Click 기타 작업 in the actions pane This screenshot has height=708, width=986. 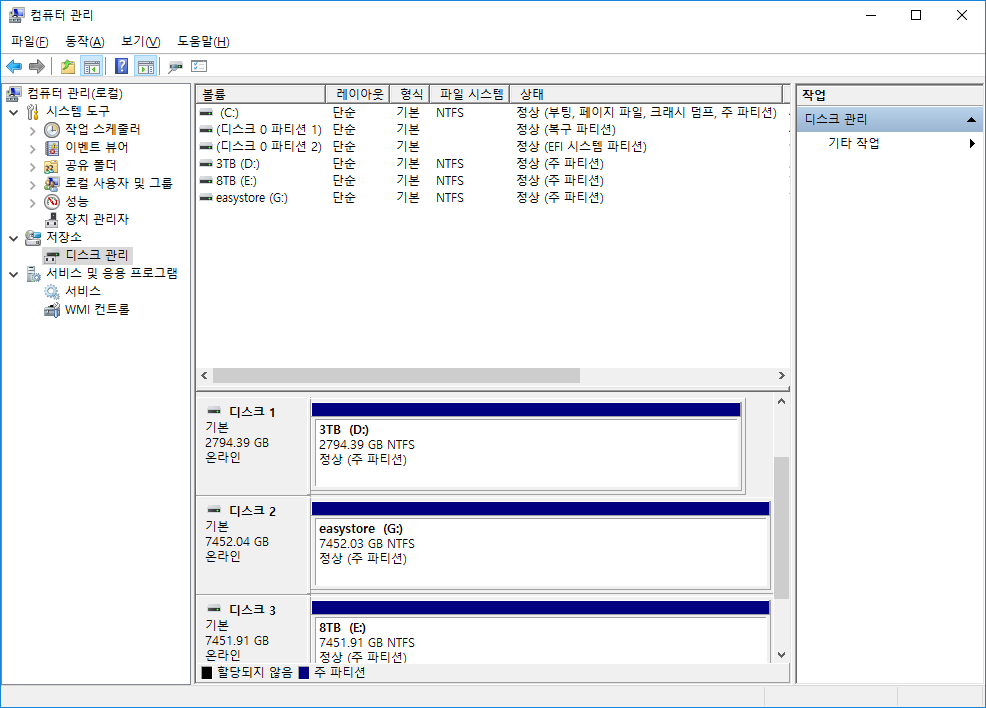coord(854,143)
